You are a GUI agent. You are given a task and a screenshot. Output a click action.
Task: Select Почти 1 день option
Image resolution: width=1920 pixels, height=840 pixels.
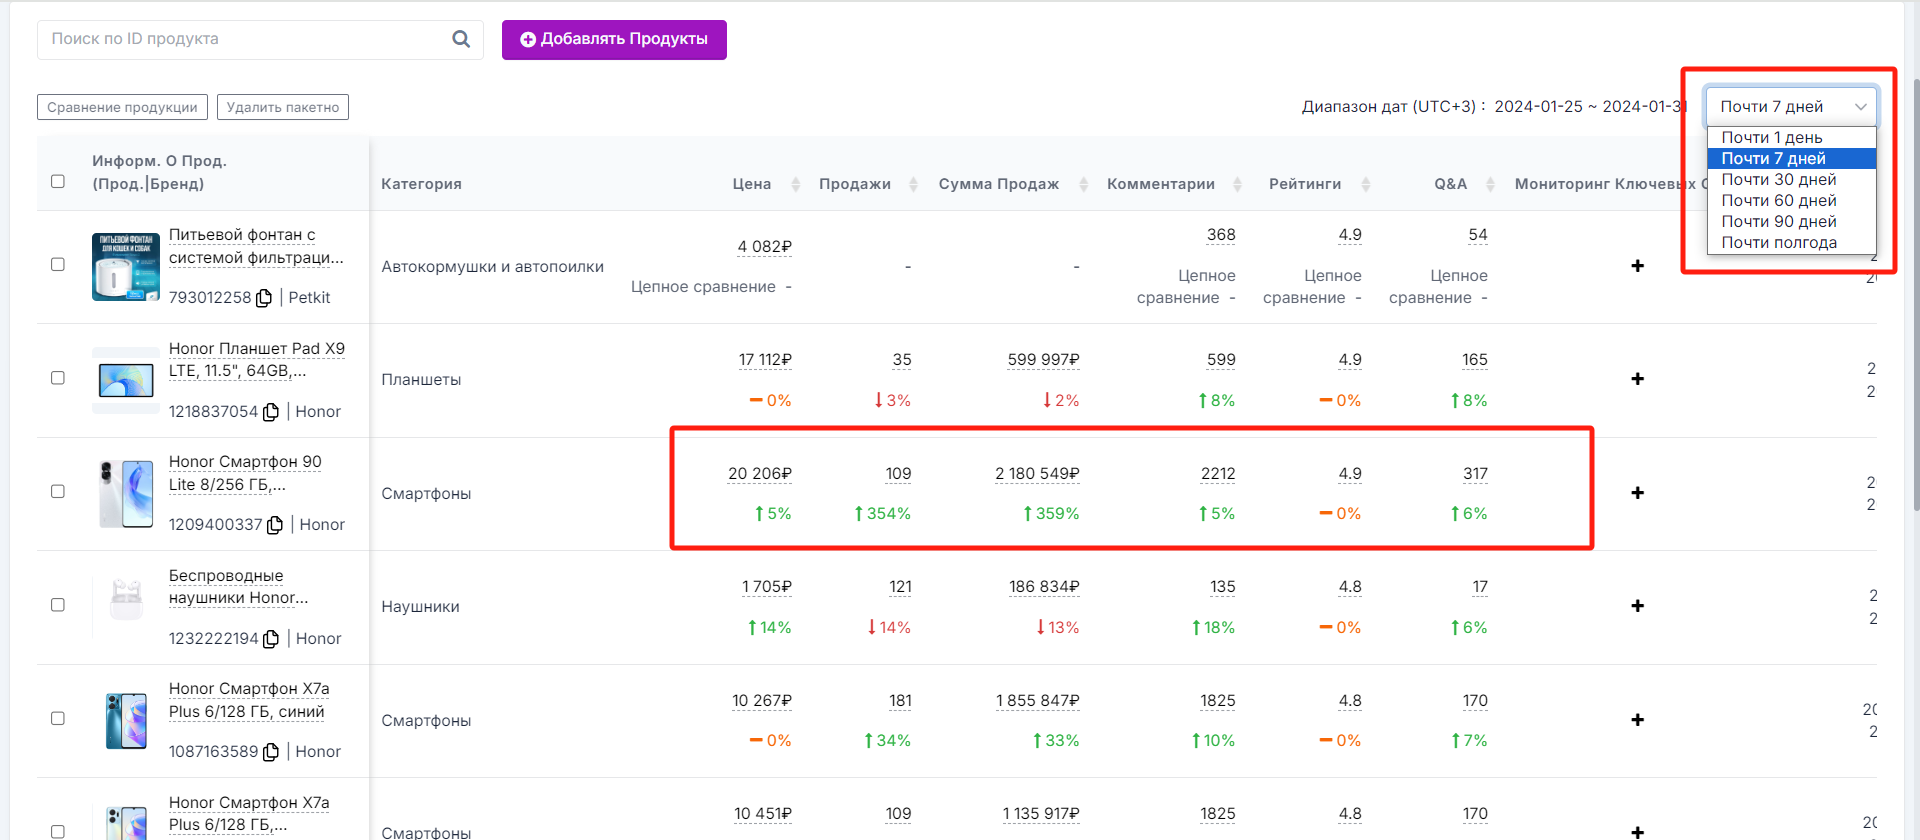point(1791,137)
